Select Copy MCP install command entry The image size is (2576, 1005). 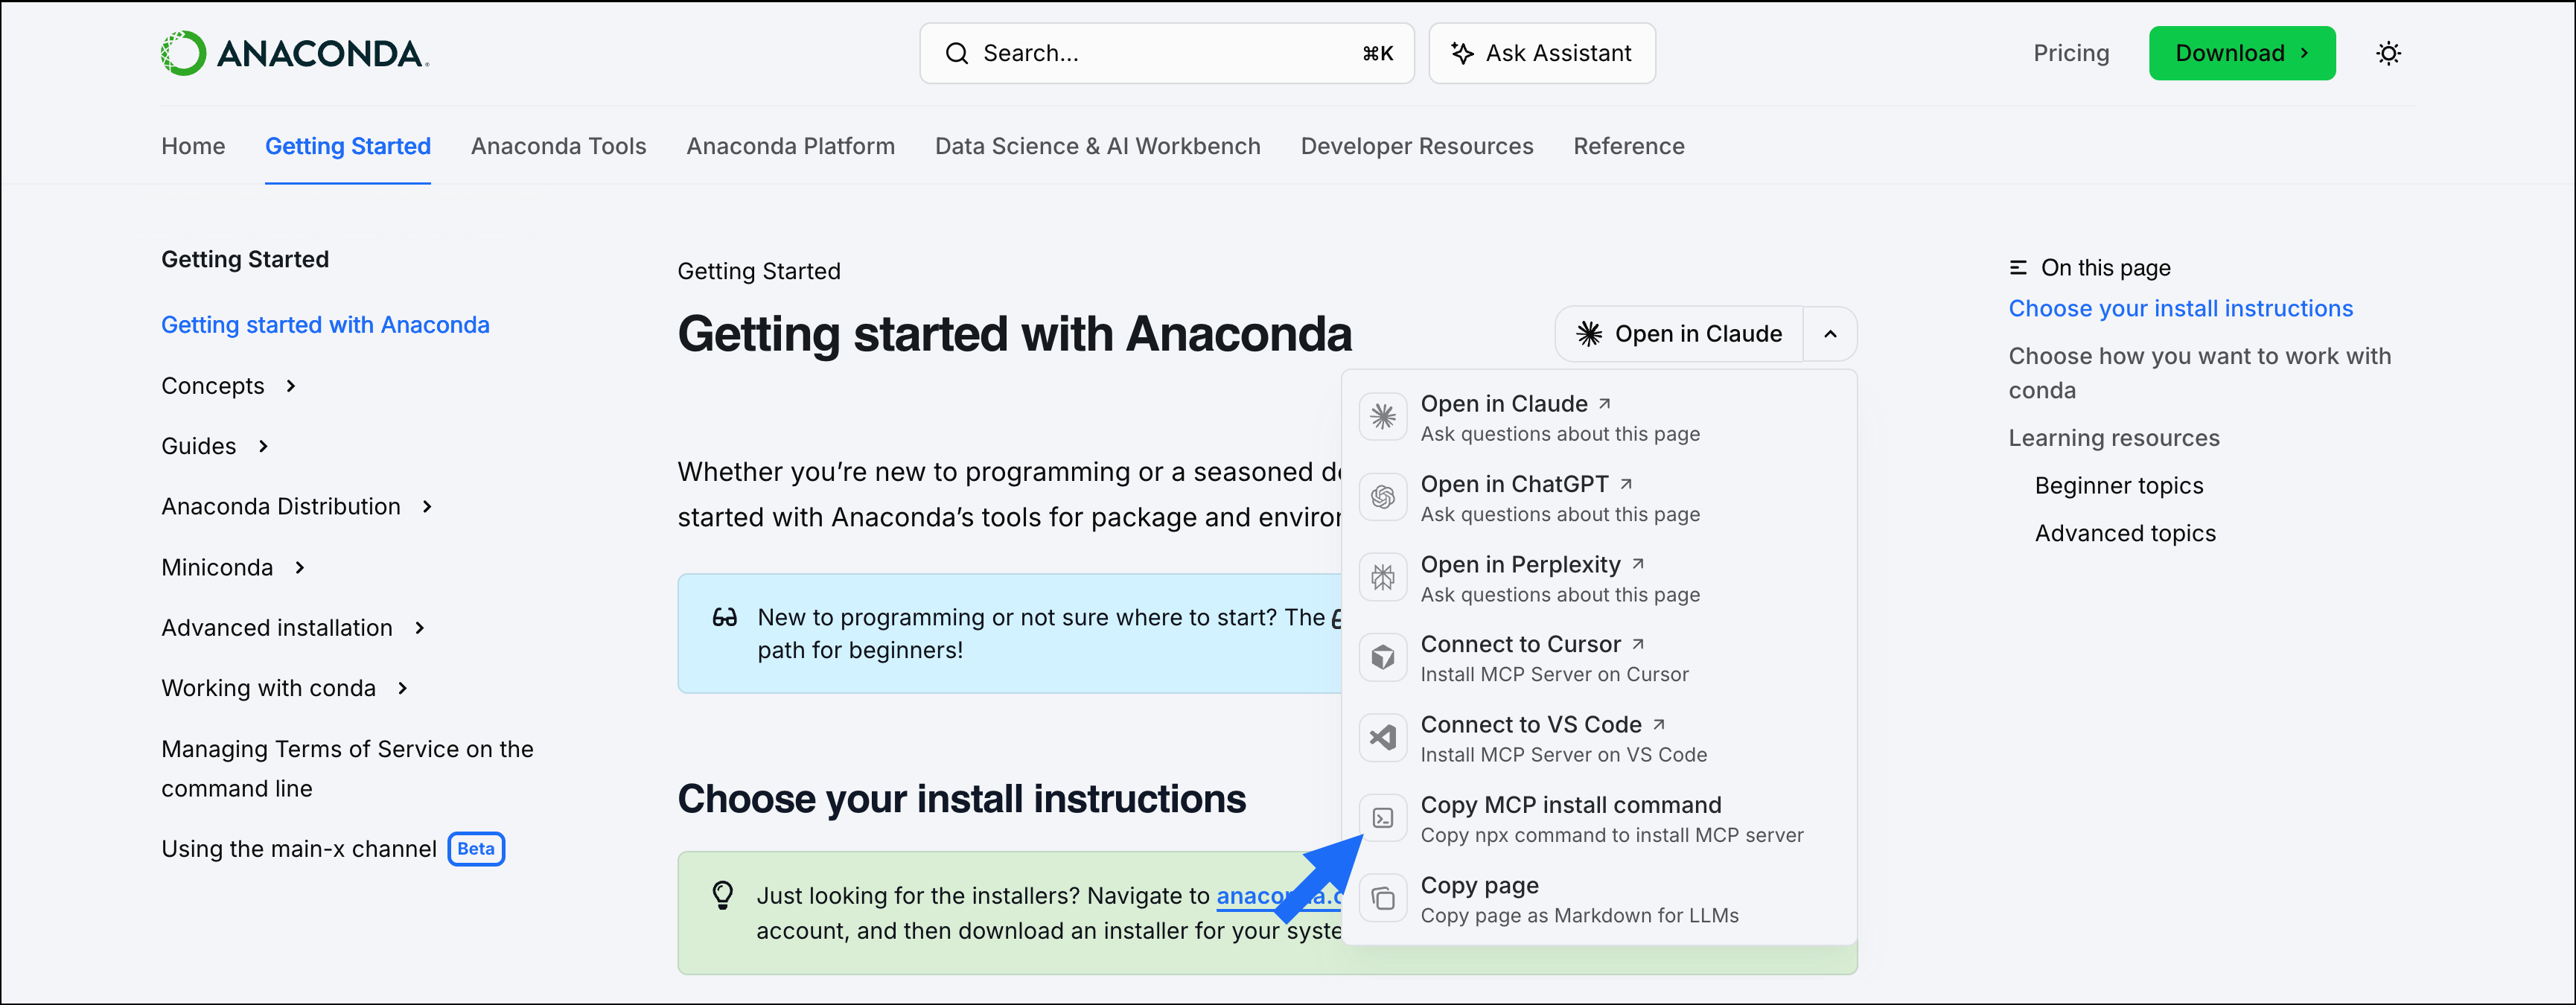(x=1599, y=818)
